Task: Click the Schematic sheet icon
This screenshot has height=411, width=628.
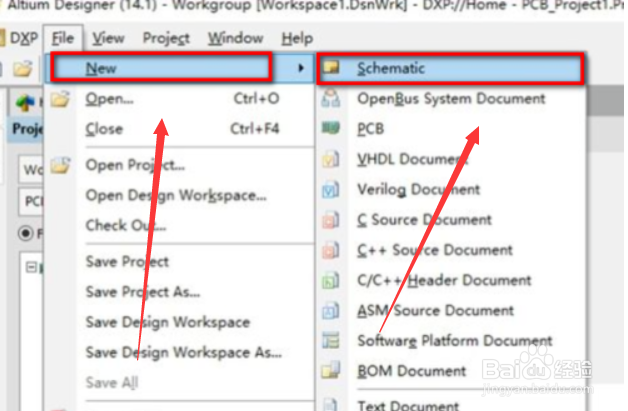Action: (x=331, y=67)
